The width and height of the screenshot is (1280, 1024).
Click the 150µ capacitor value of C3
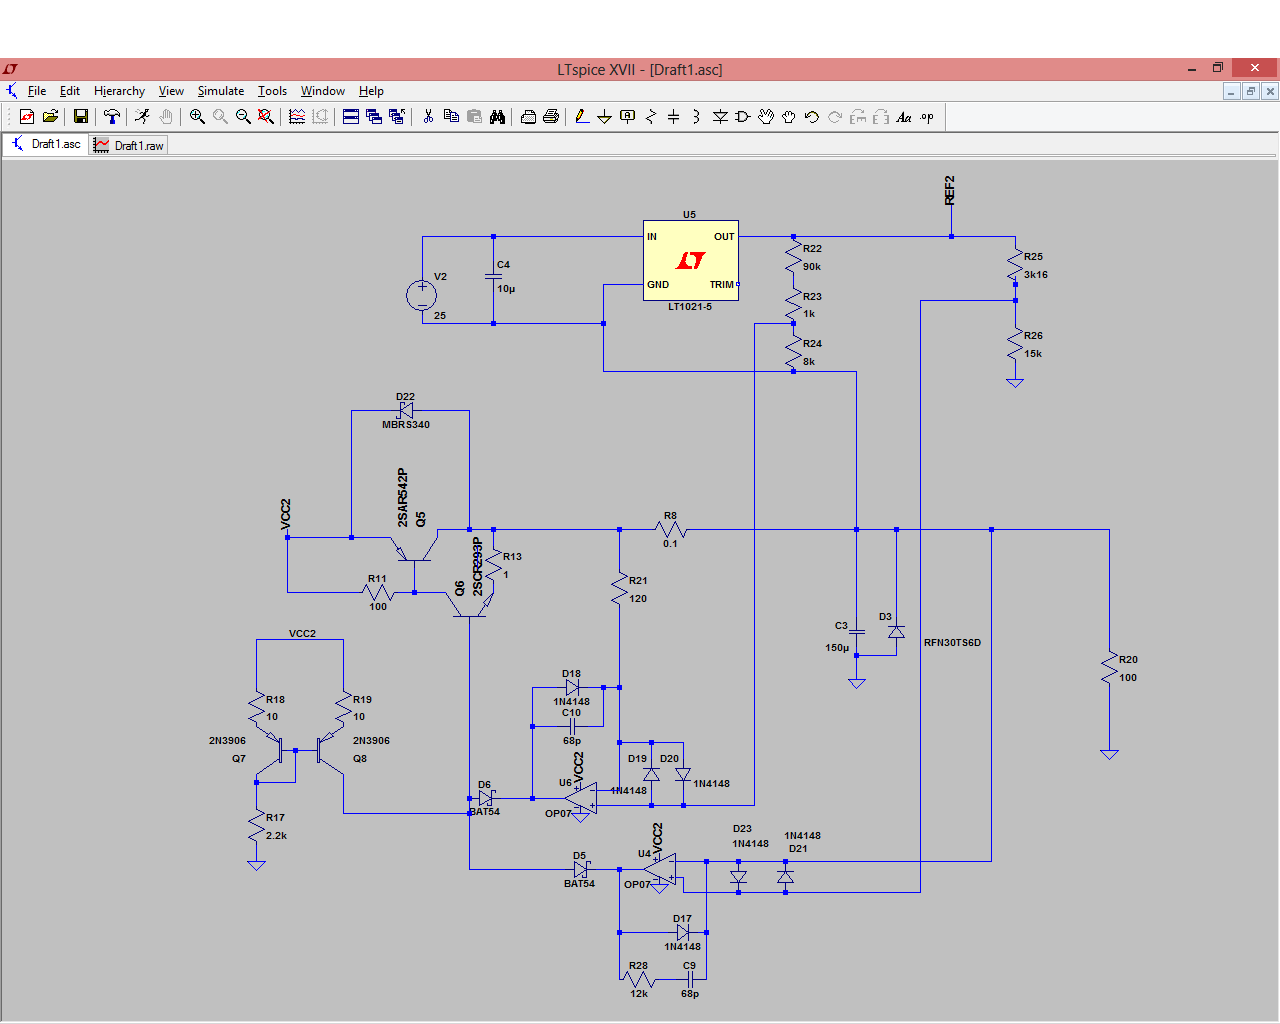[837, 648]
